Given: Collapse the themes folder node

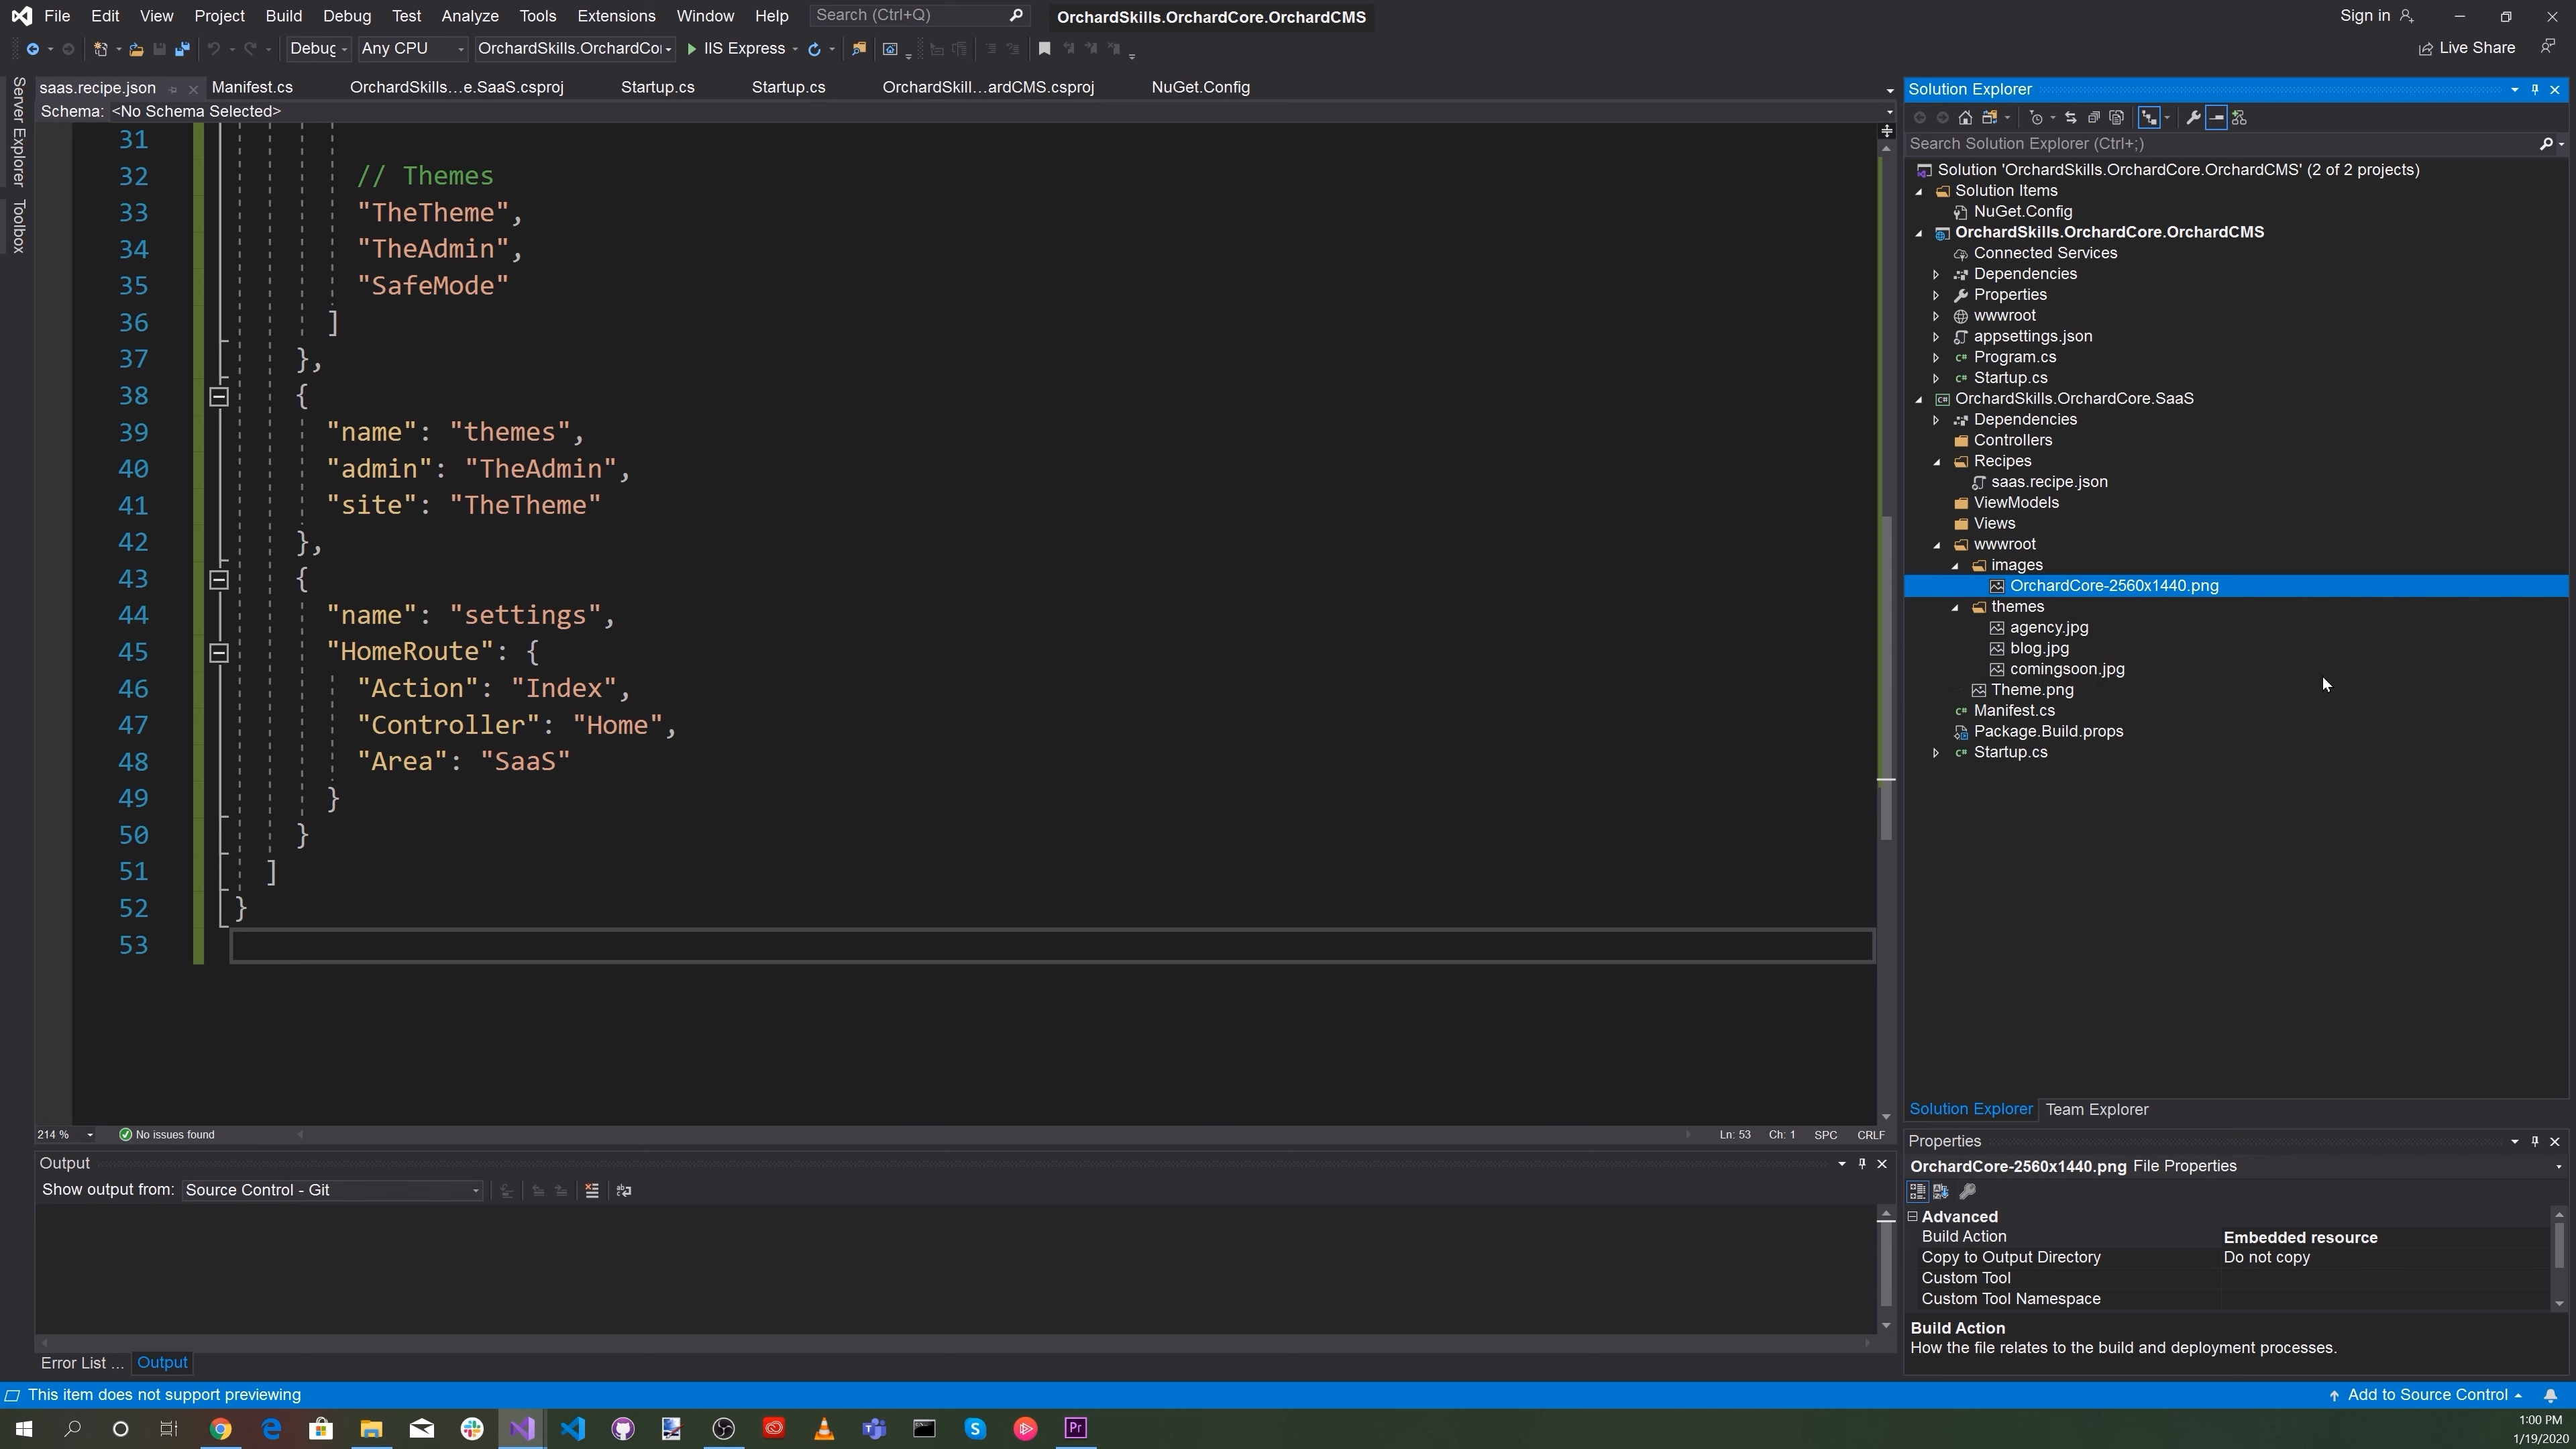Looking at the screenshot, I should point(1955,608).
